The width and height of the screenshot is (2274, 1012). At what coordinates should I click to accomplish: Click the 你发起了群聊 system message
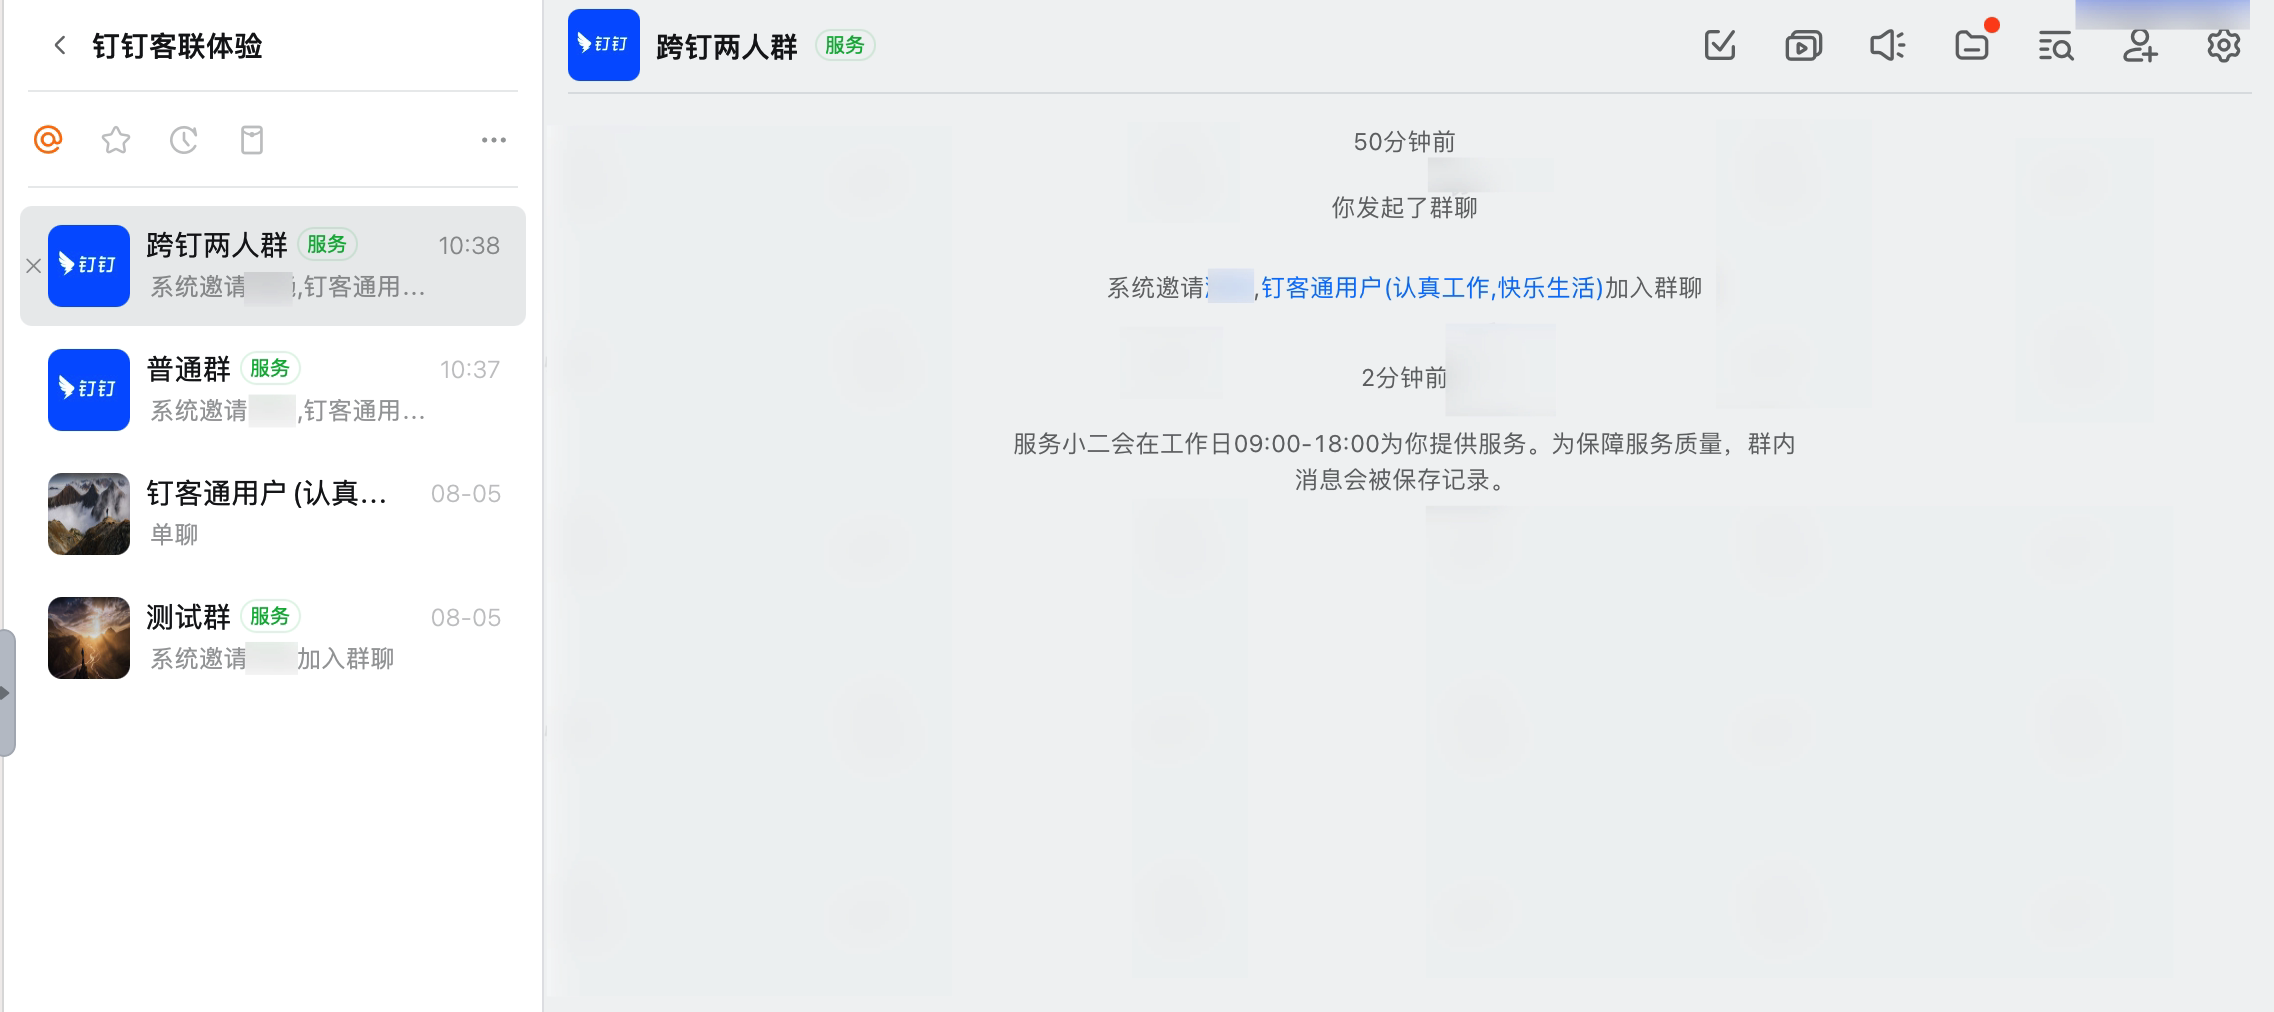pyautogui.click(x=1404, y=208)
